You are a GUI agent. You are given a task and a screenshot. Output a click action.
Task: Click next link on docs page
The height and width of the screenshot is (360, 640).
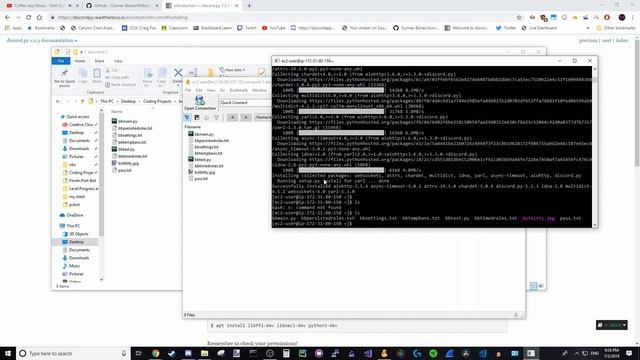(x=607, y=40)
